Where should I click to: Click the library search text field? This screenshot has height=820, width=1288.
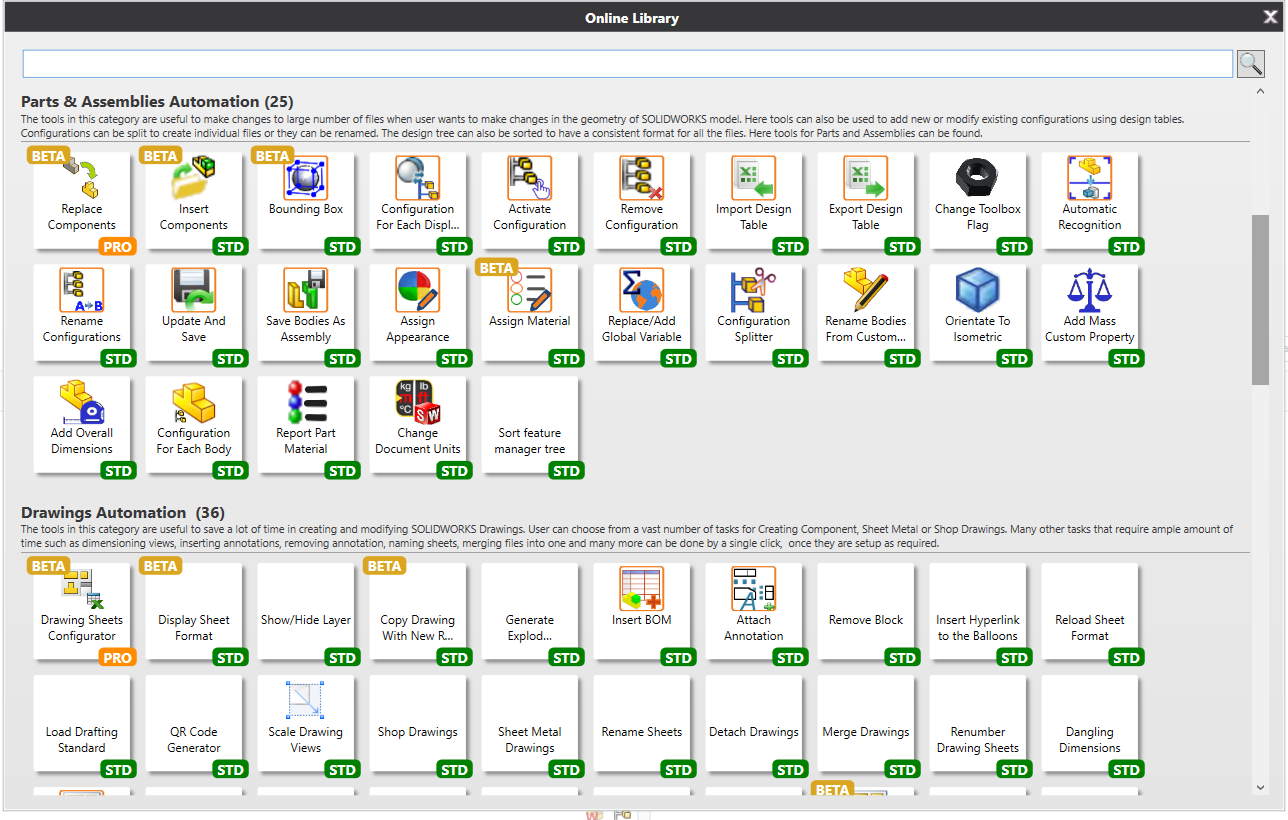[x=628, y=64]
